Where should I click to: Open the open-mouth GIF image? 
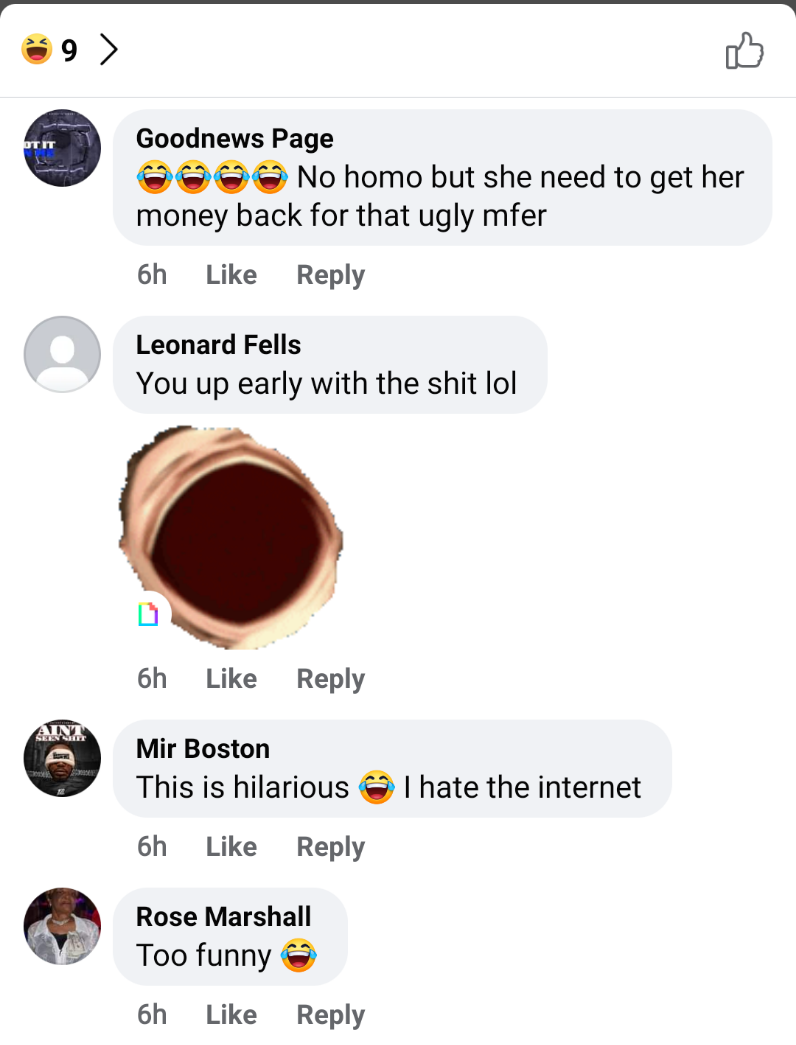coord(230,537)
